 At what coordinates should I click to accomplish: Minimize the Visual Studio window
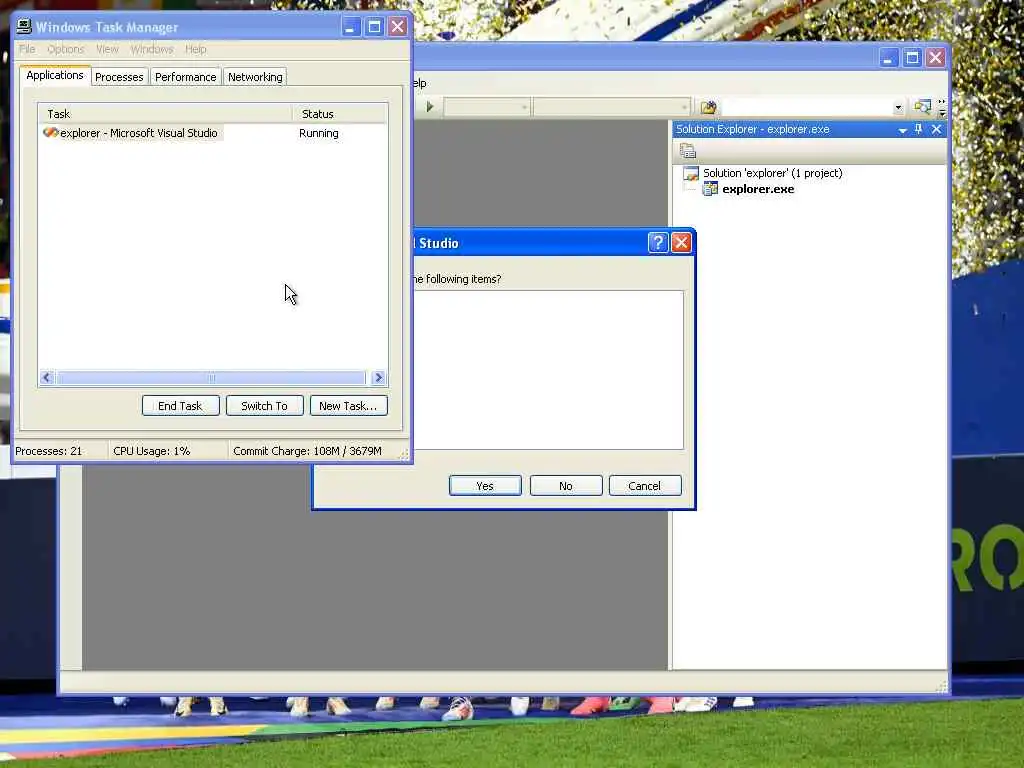tap(888, 57)
